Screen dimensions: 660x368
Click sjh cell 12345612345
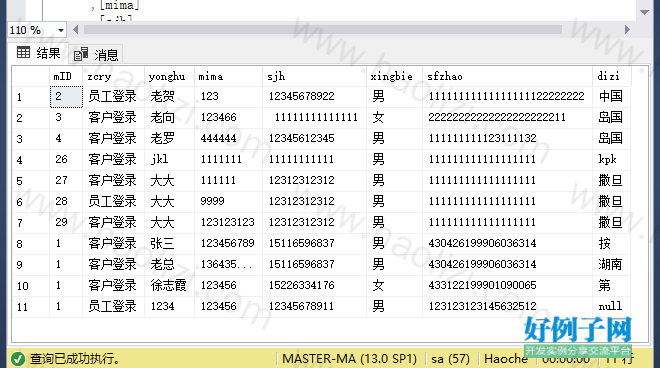click(x=314, y=139)
